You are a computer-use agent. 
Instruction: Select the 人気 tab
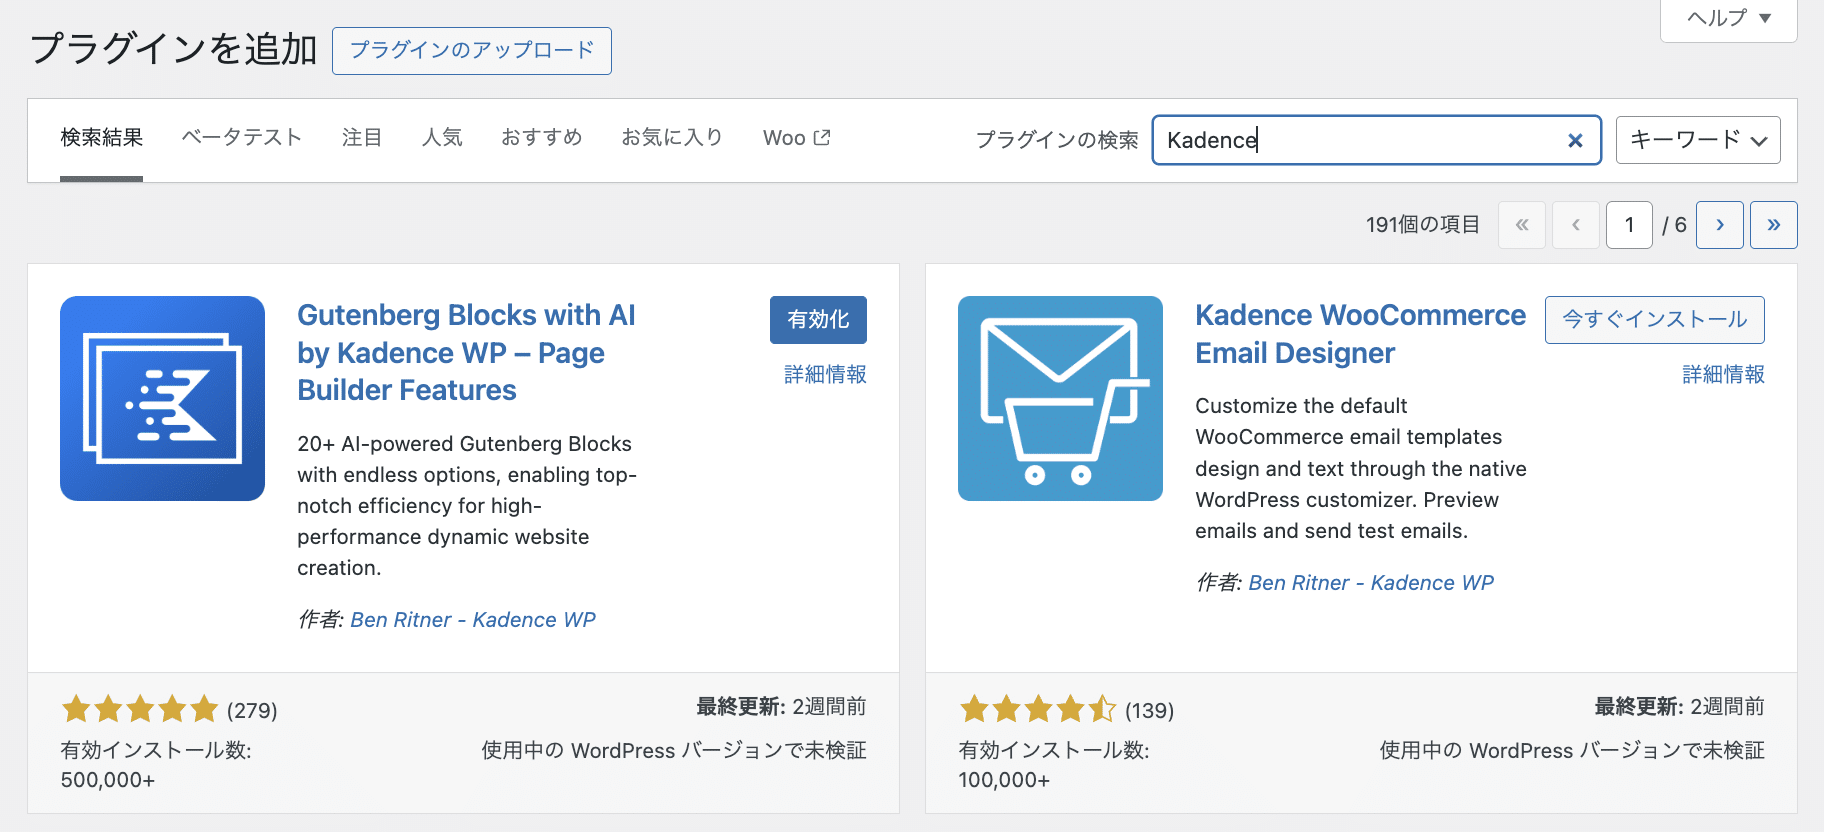(442, 138)
